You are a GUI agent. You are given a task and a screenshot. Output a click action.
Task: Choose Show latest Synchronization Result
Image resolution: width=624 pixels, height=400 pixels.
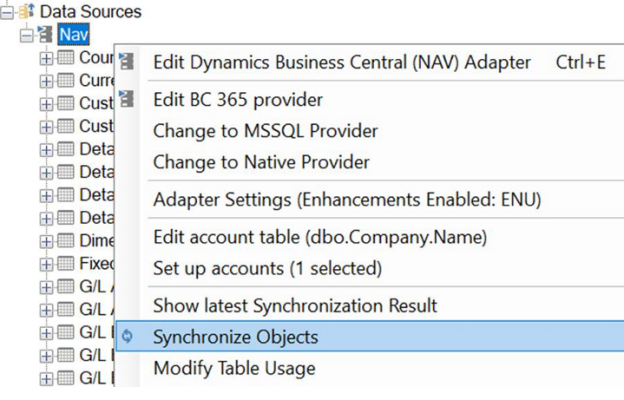[x=370, y=306]
